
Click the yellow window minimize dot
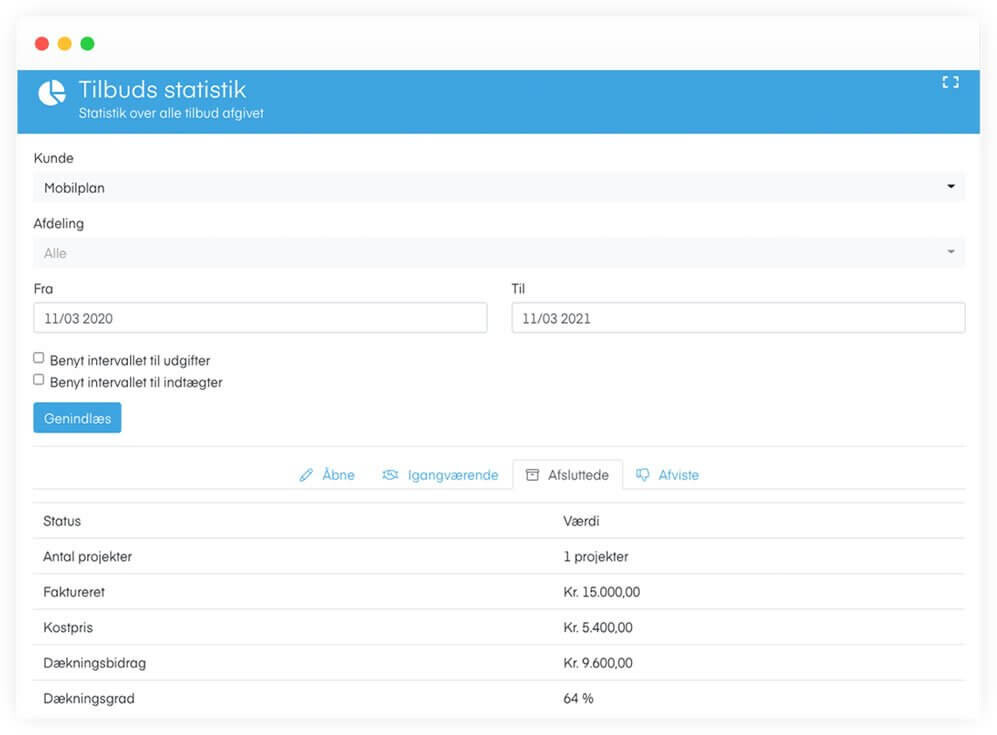[64, 44]
